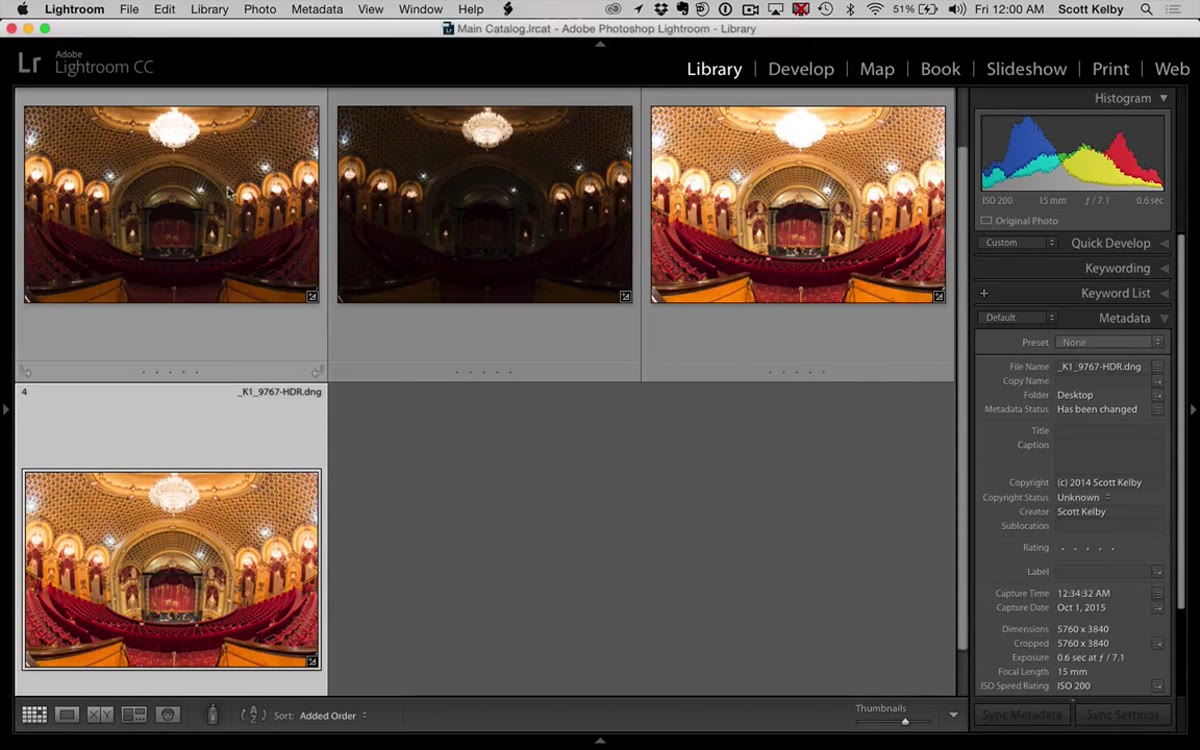This screenshot has width=1200, height=750.
Task: Click the Label field arrow icon
Action: (1157, 572)
